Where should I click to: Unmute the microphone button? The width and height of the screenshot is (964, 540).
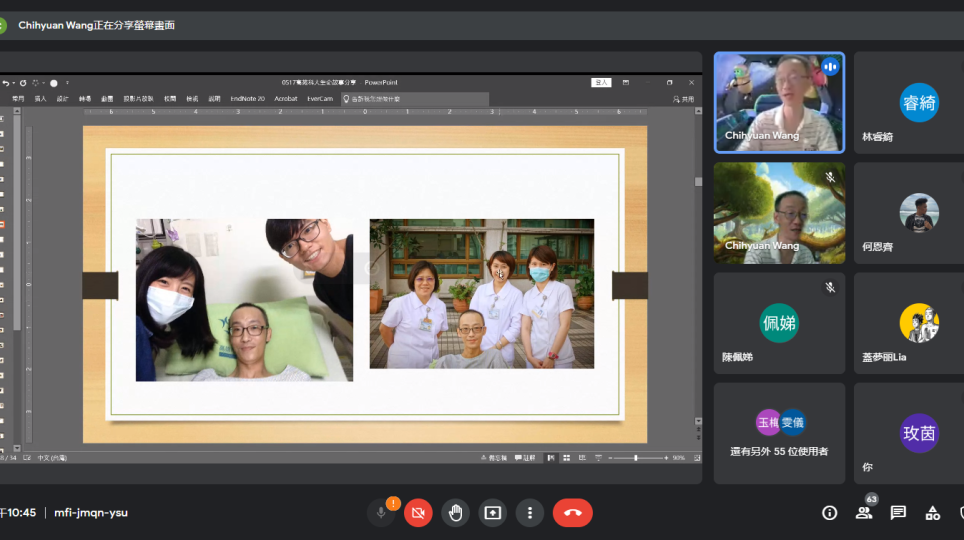(x=380, y=513)
